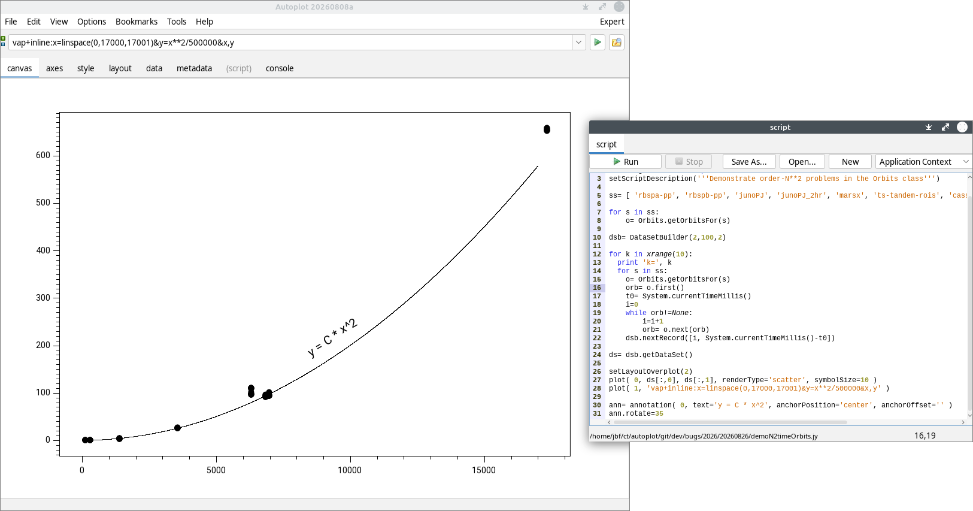Close the script window with the round button
Image resolution: width=973 pixels, height=511 pixels.
coord(962,127)
